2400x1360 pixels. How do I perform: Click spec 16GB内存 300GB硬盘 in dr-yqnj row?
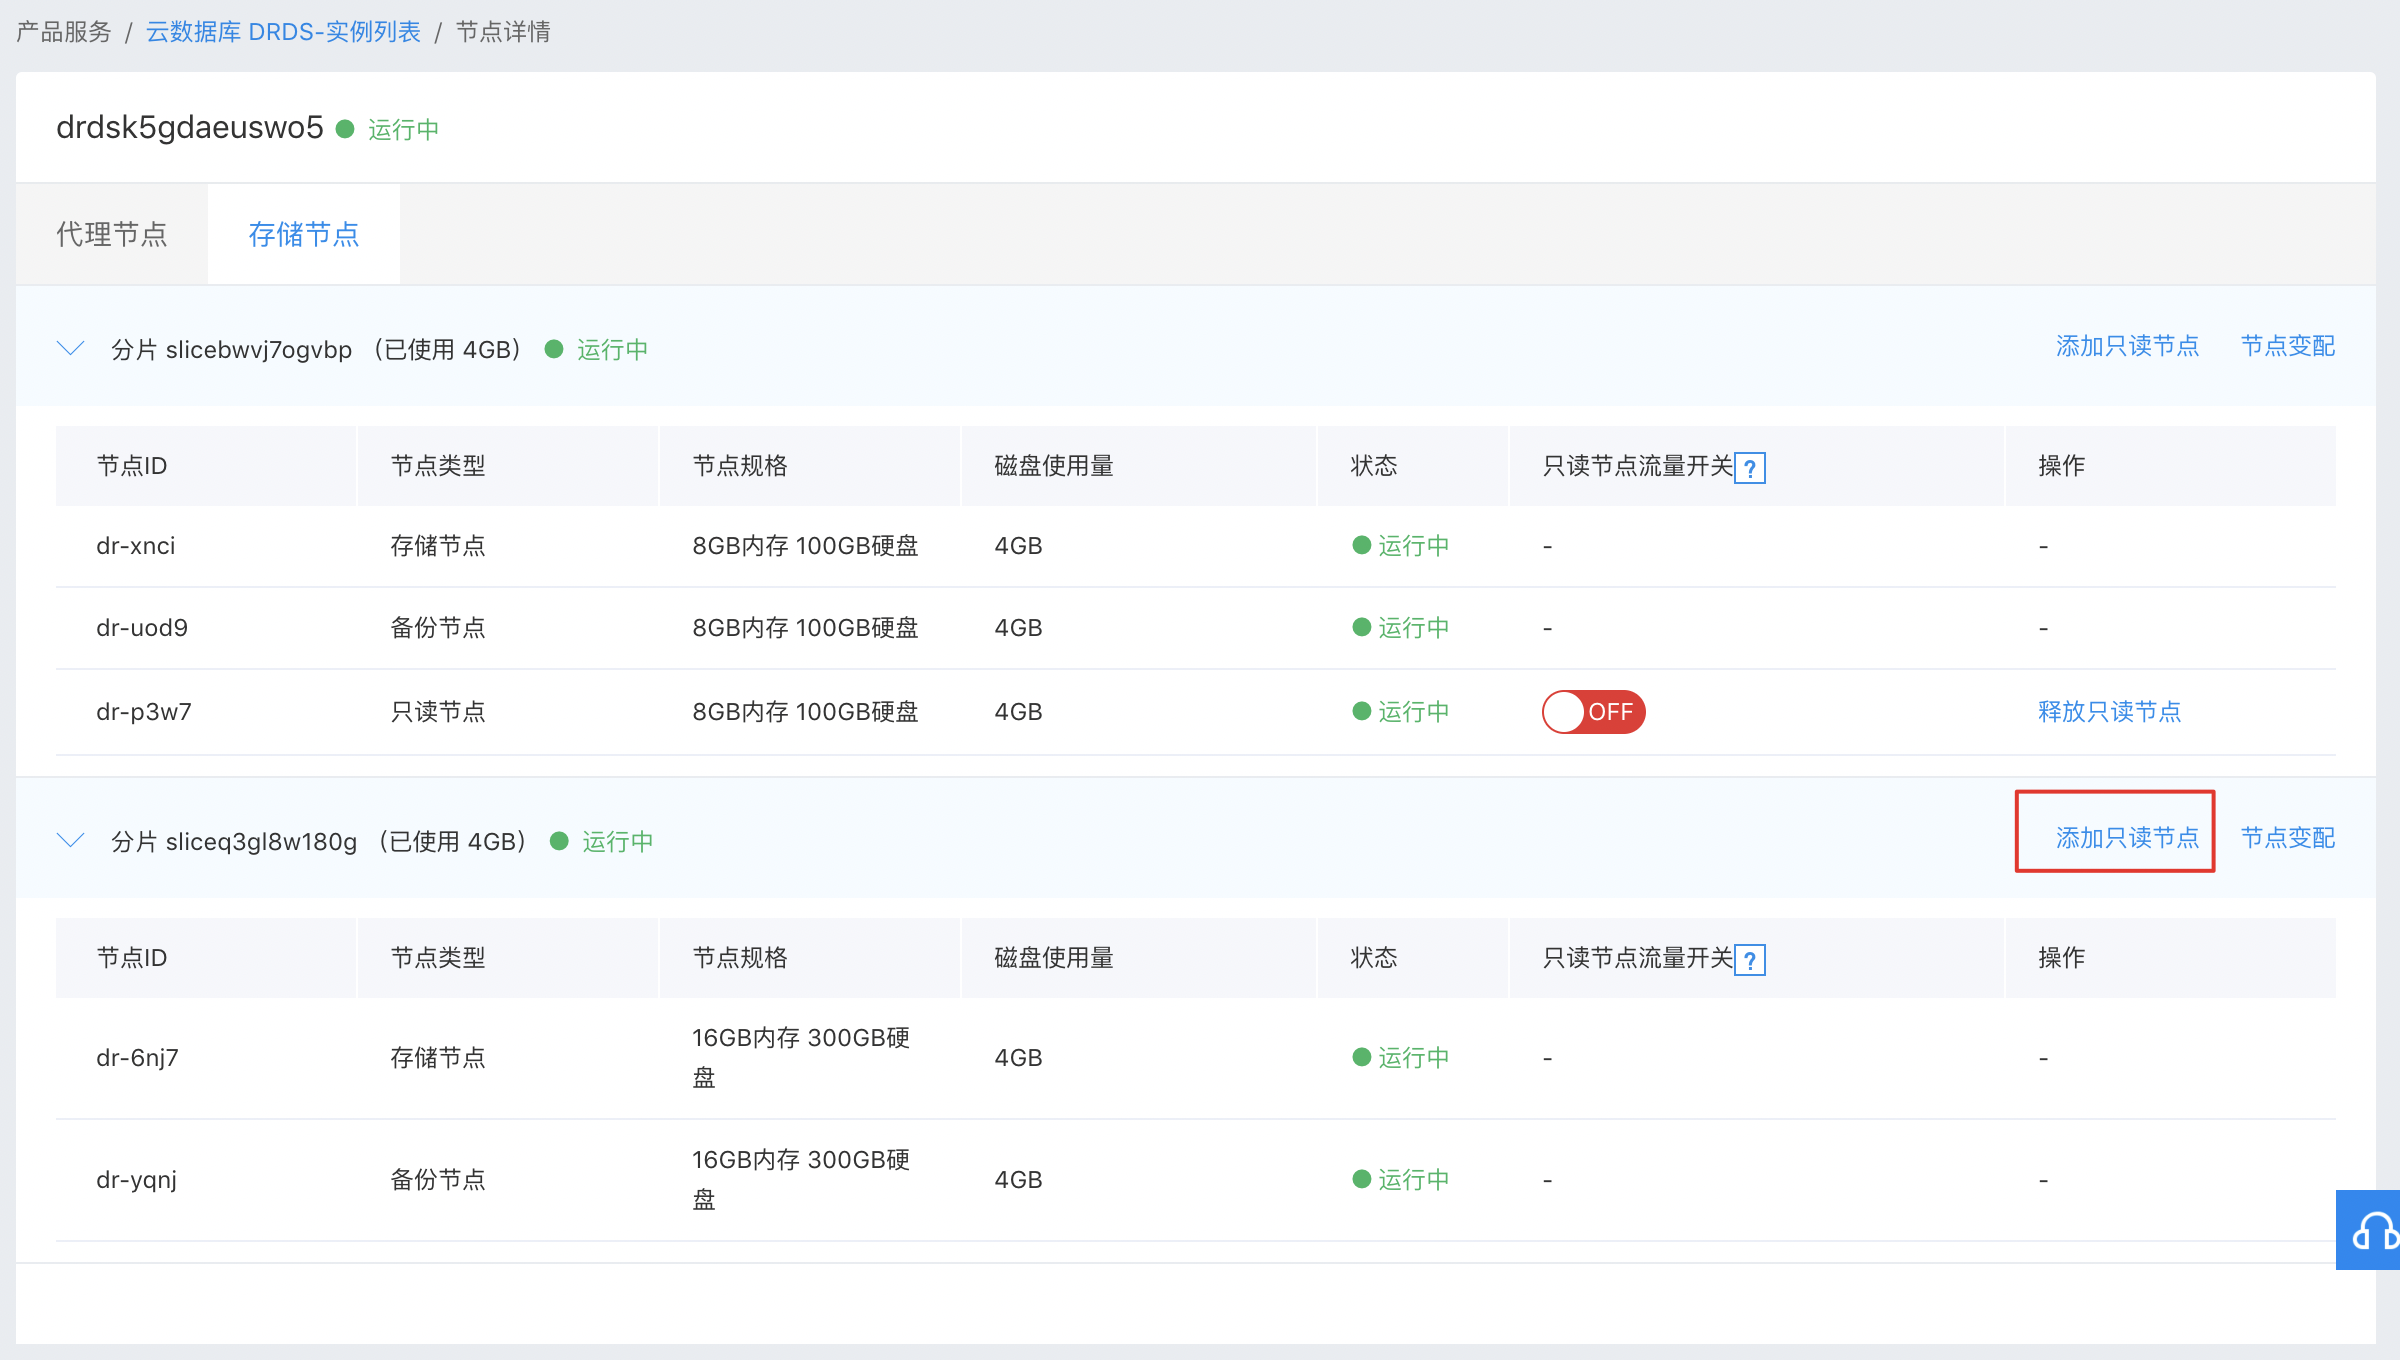click(801, 1180)
